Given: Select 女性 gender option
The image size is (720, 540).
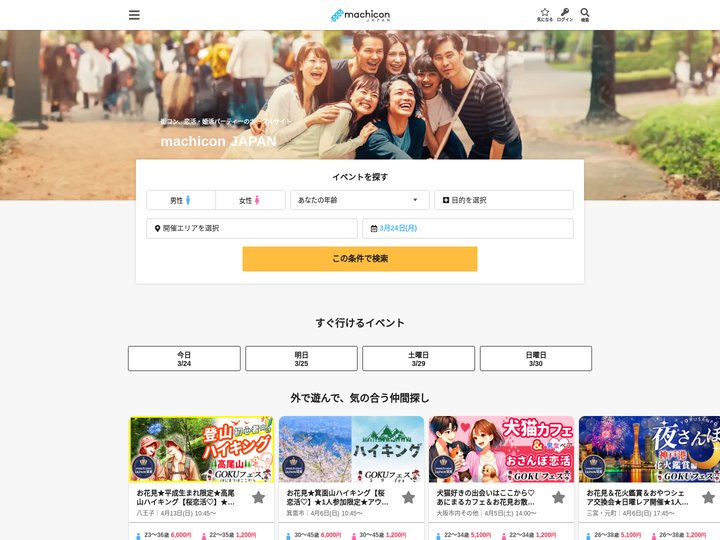Looking at the screenshot, I should click(250, 200).
